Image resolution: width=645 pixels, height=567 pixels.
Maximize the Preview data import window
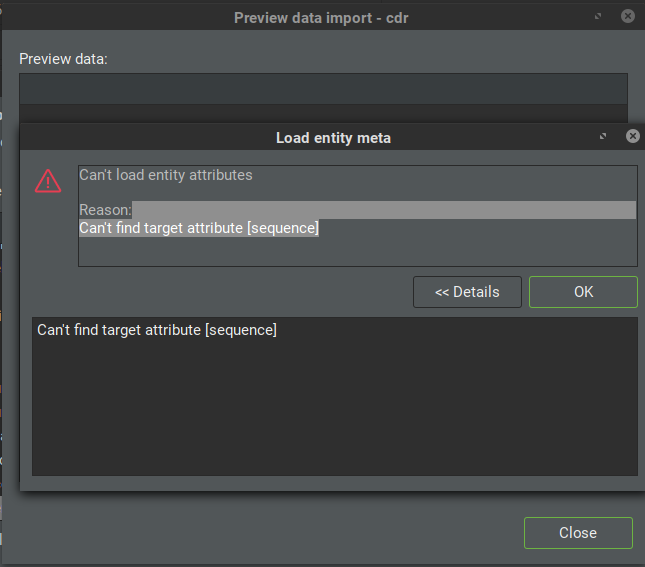coord(598,16)
